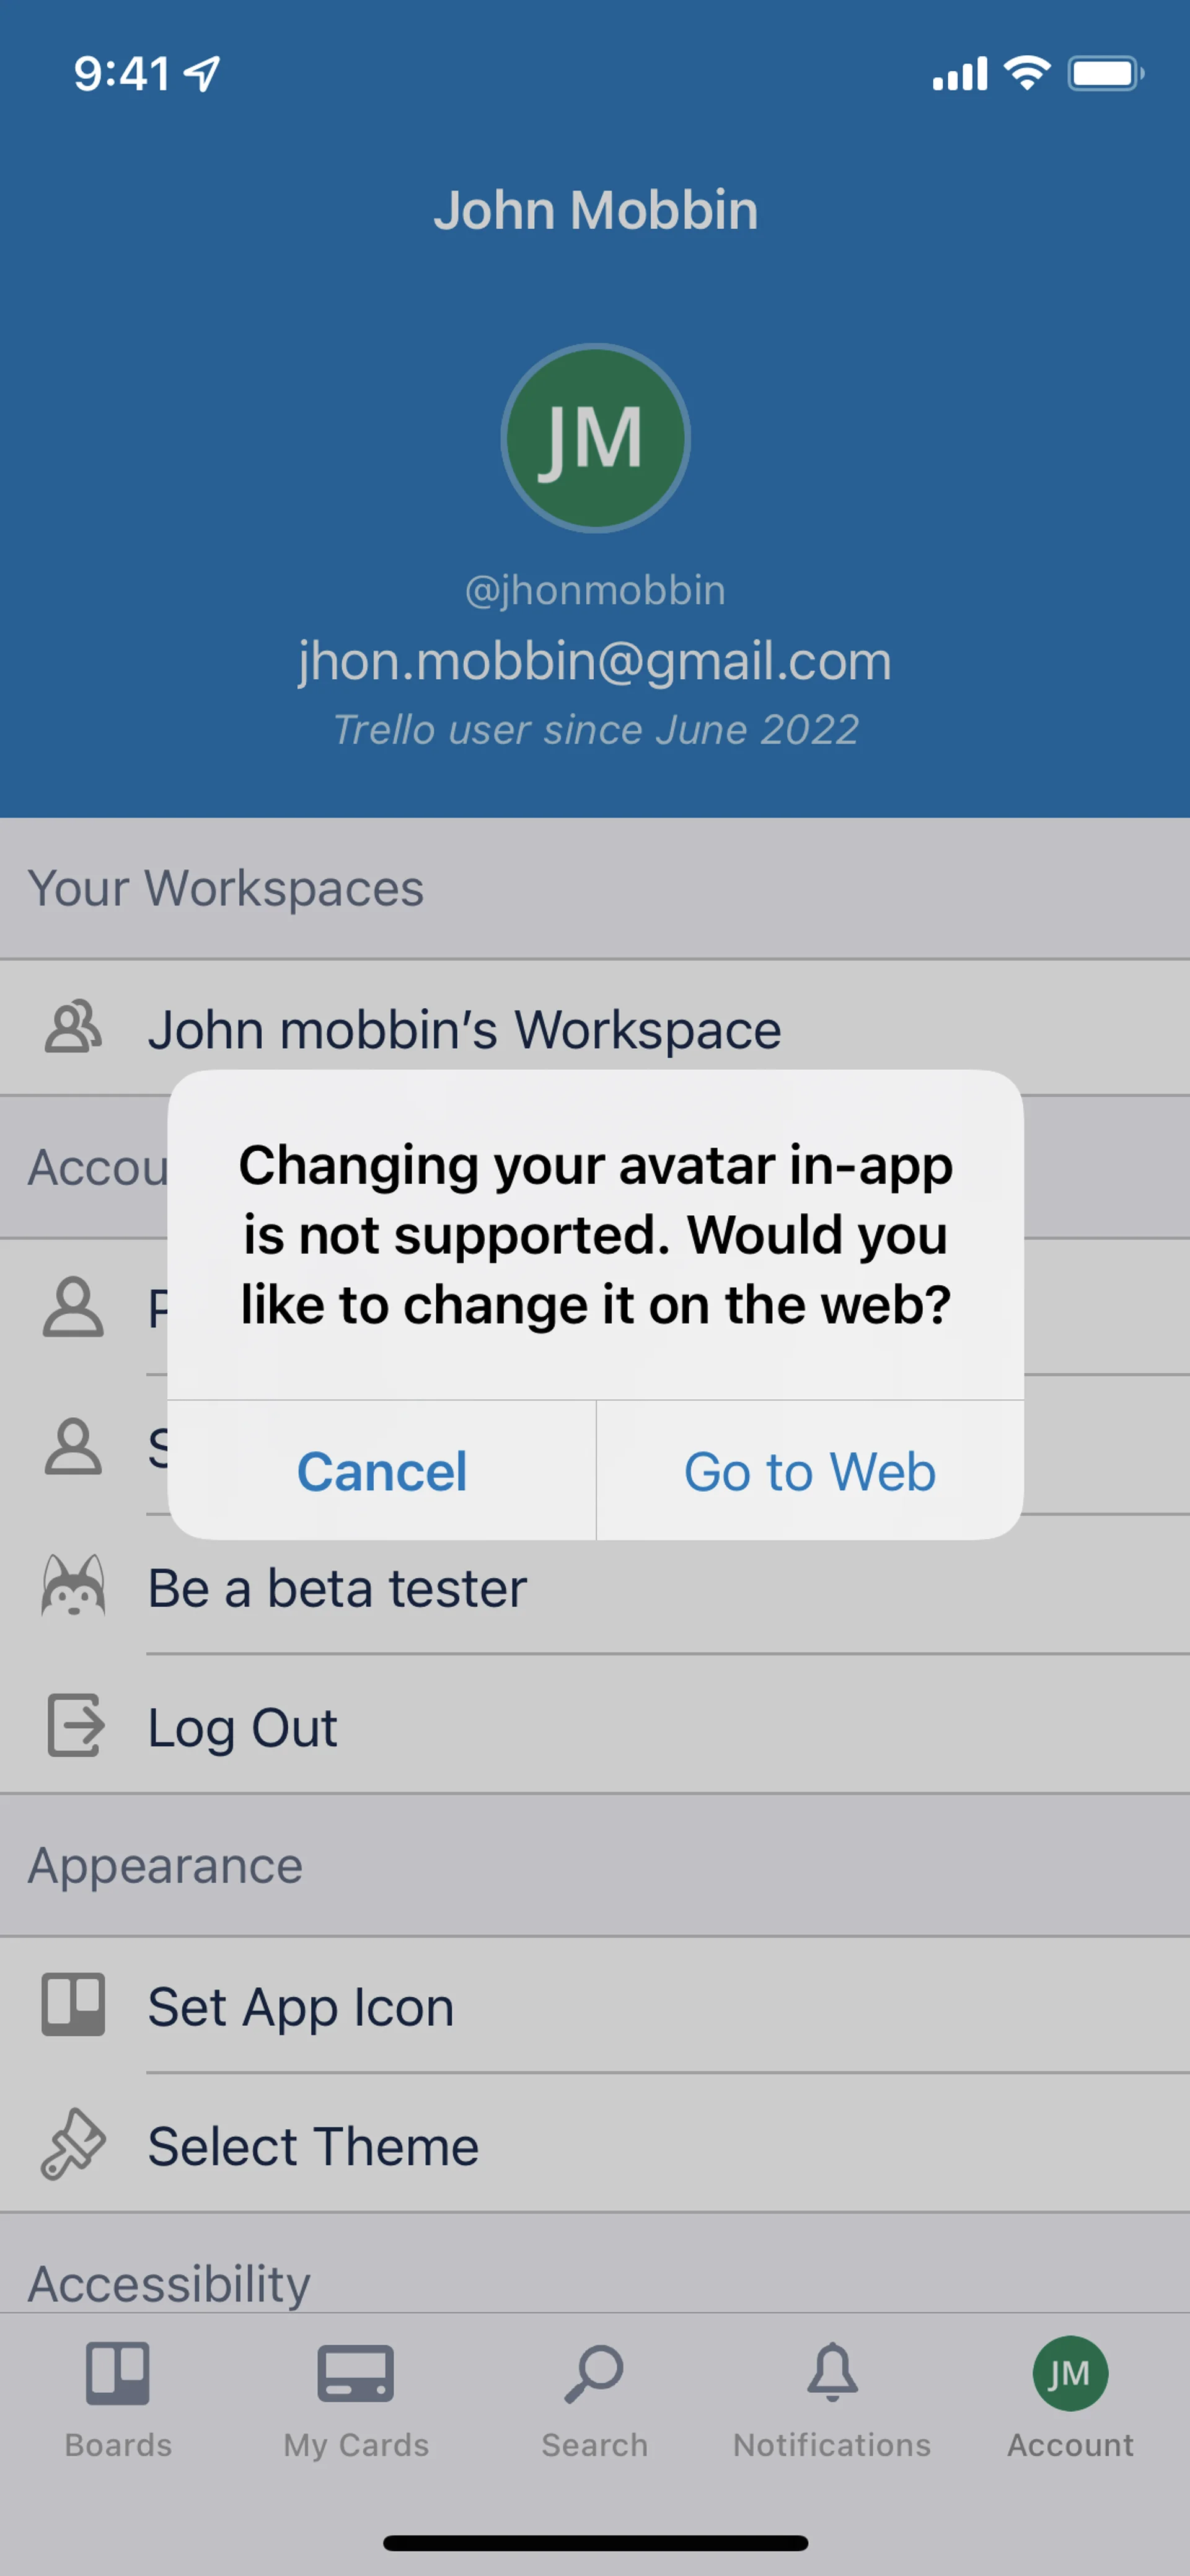Tap the Select Theme paintbrush icon
Viewport: 1190px width, 2576px height.
pos(73,2144)
